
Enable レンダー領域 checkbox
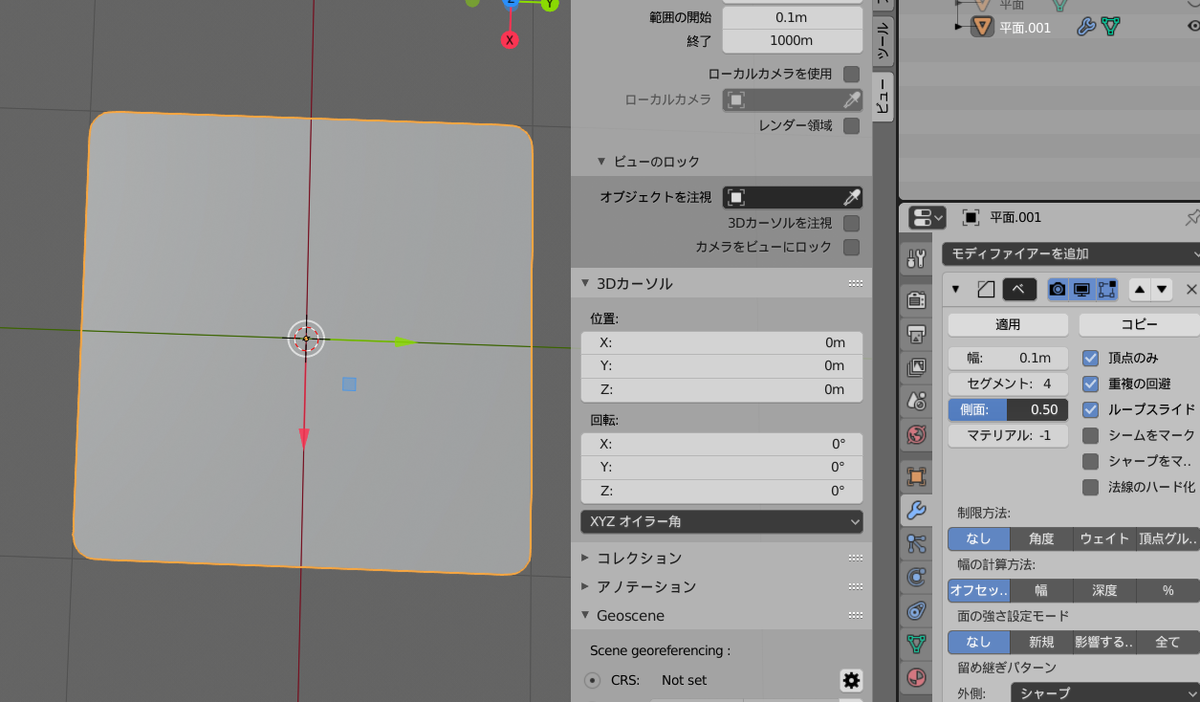pyautogui.click(x=851, y=126)
